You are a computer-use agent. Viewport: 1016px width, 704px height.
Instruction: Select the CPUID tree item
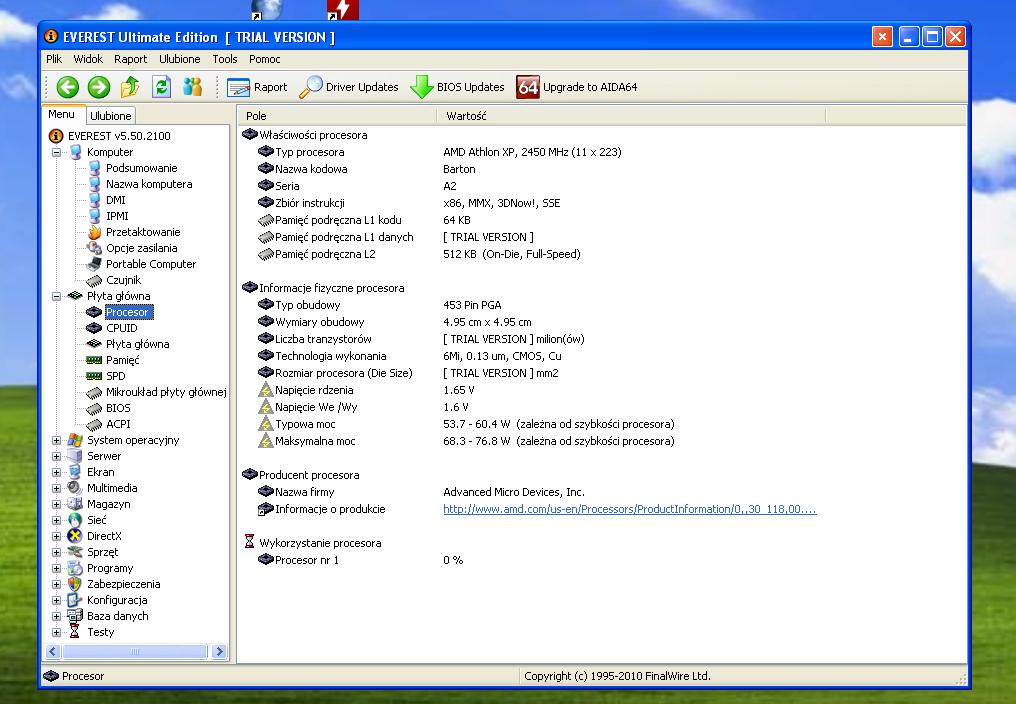(122, 328)
